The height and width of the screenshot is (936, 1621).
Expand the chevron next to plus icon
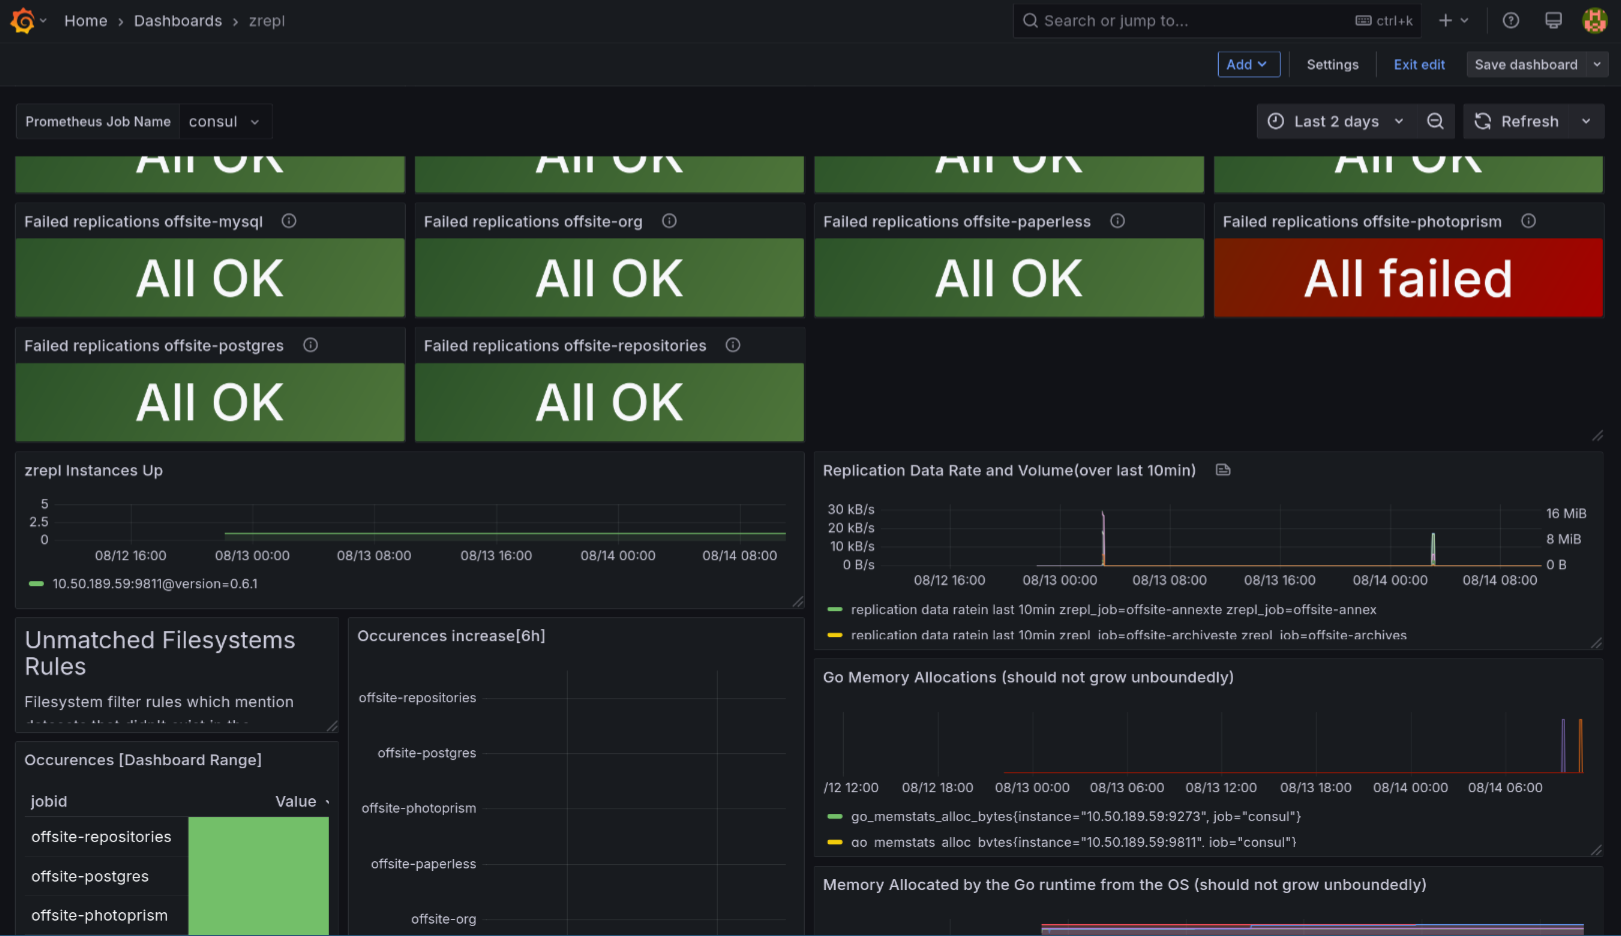tap(1464, 20)
